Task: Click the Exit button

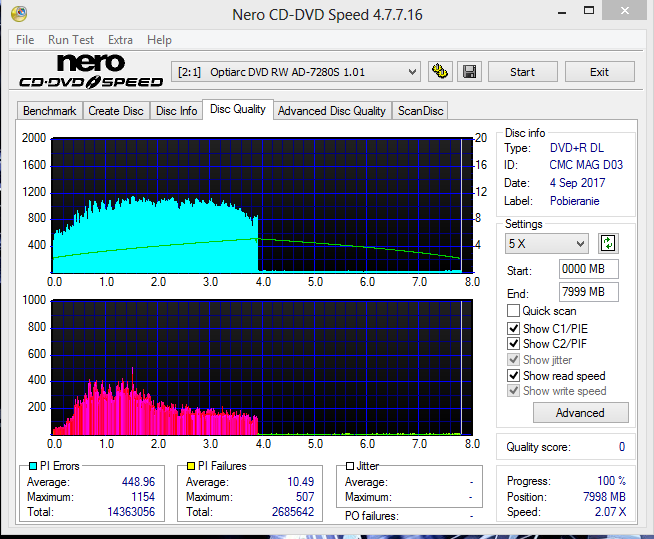Action: pos(599,72)
